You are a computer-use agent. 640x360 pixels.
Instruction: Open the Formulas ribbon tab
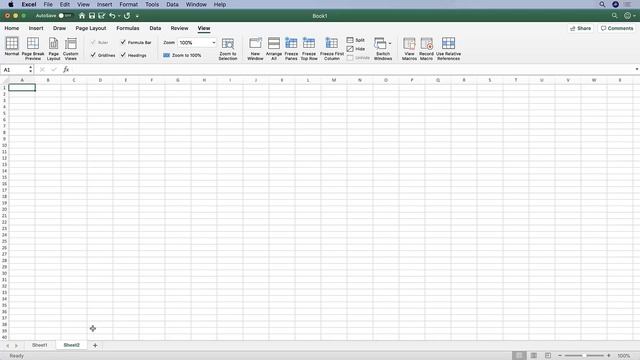pos(128,28)
